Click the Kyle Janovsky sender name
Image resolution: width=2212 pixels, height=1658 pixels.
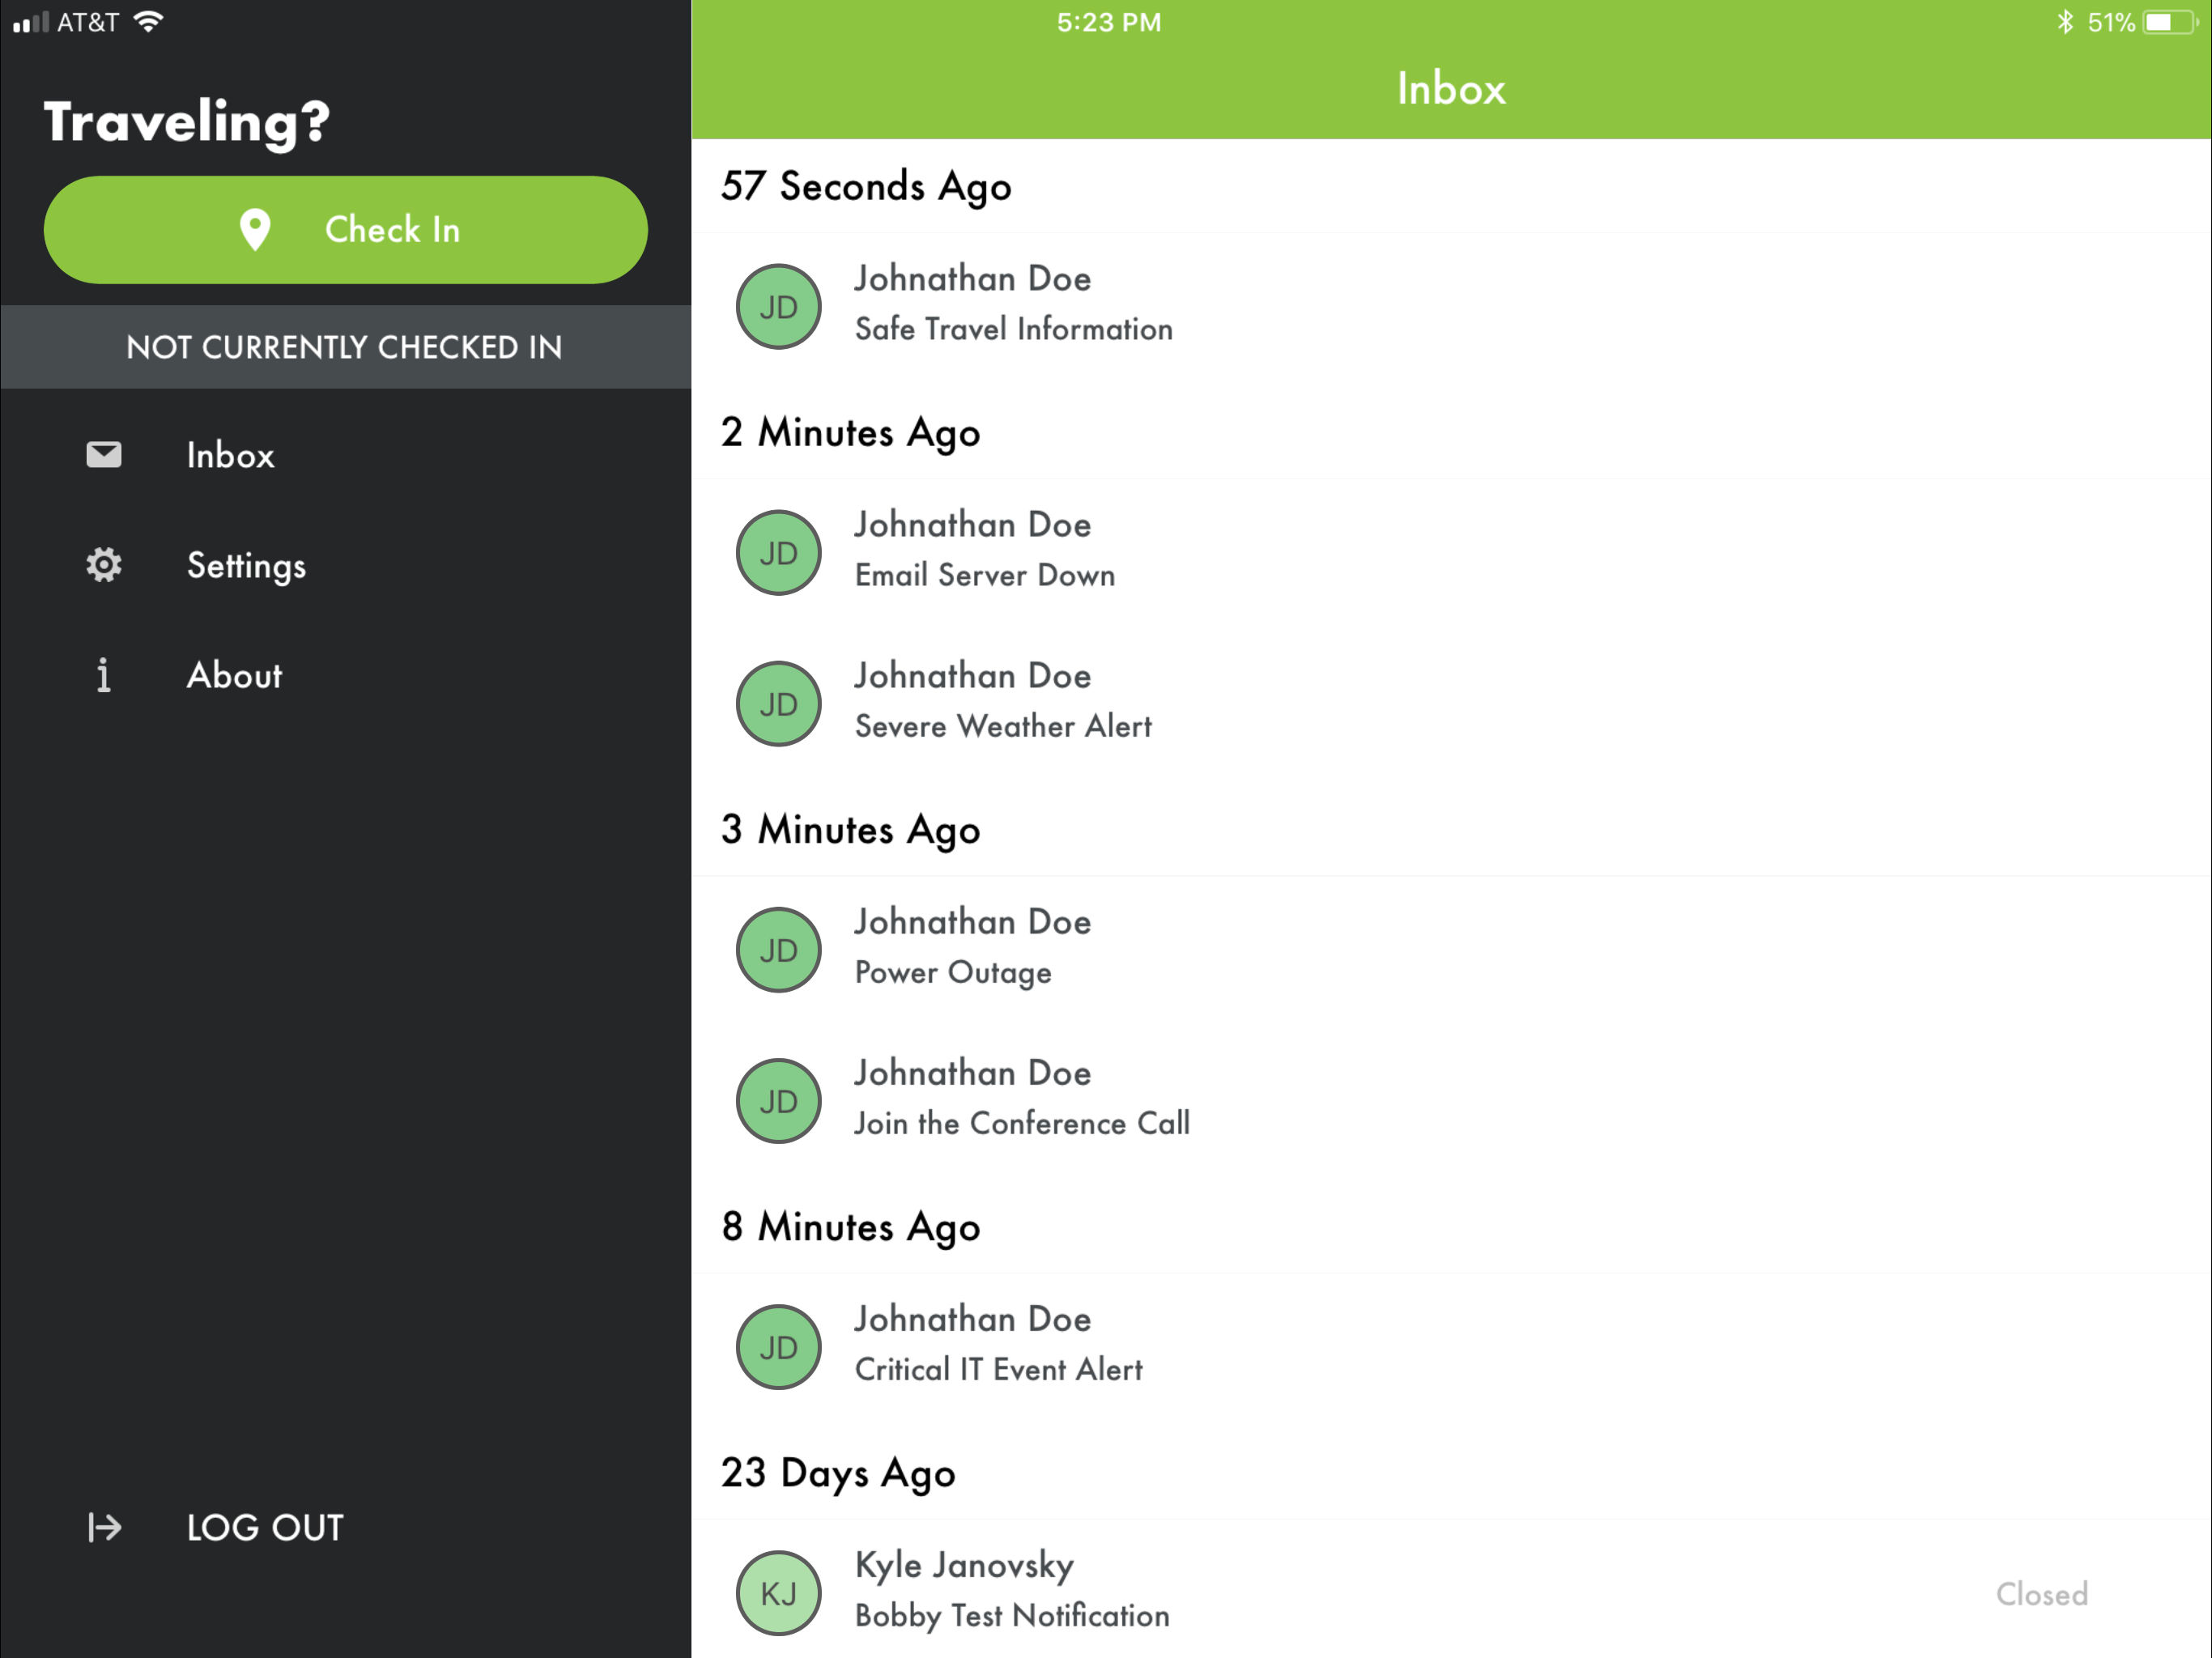tap(964, 1565)
